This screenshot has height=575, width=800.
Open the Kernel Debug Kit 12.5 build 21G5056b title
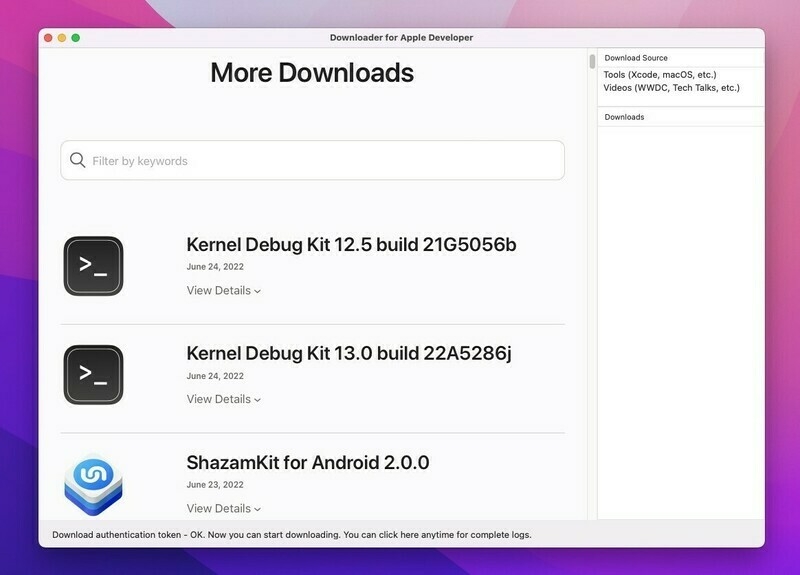point(351,244)
